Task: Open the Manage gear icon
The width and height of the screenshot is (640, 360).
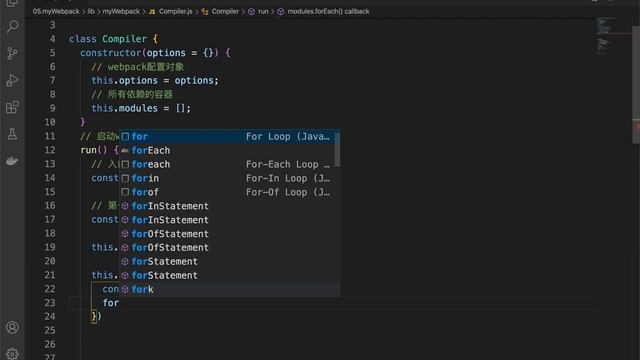Action: pos(12,353)
